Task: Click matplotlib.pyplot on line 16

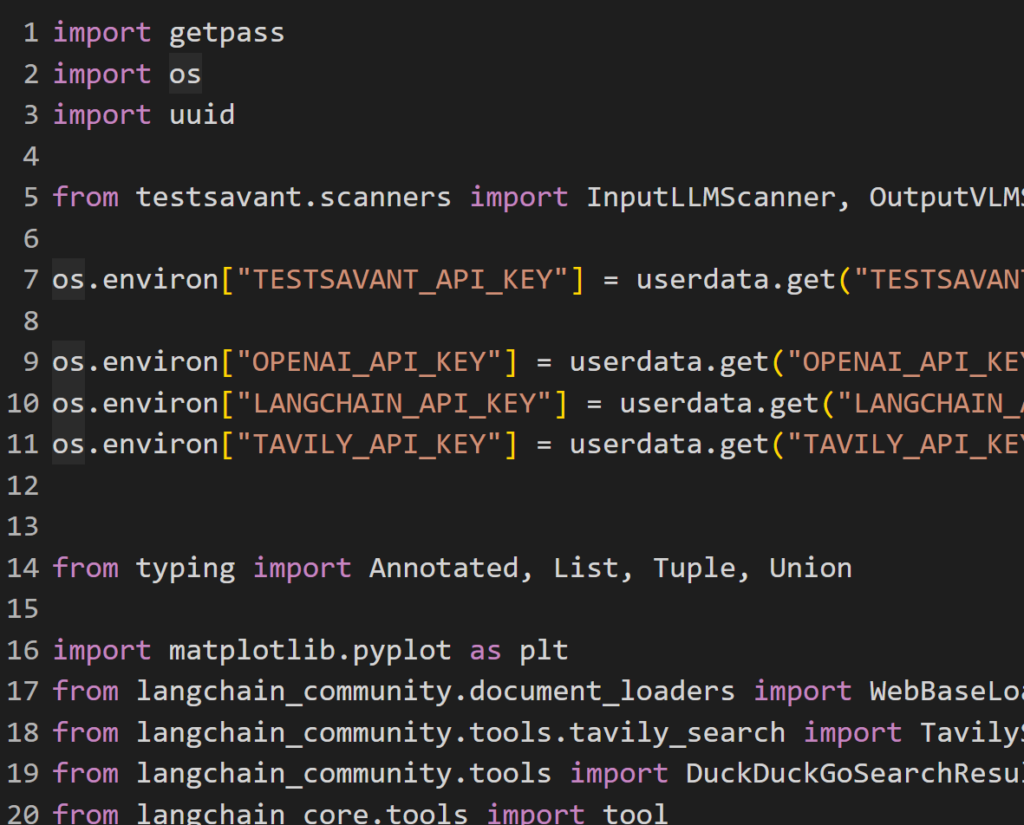Action: (x=310, y=650)
